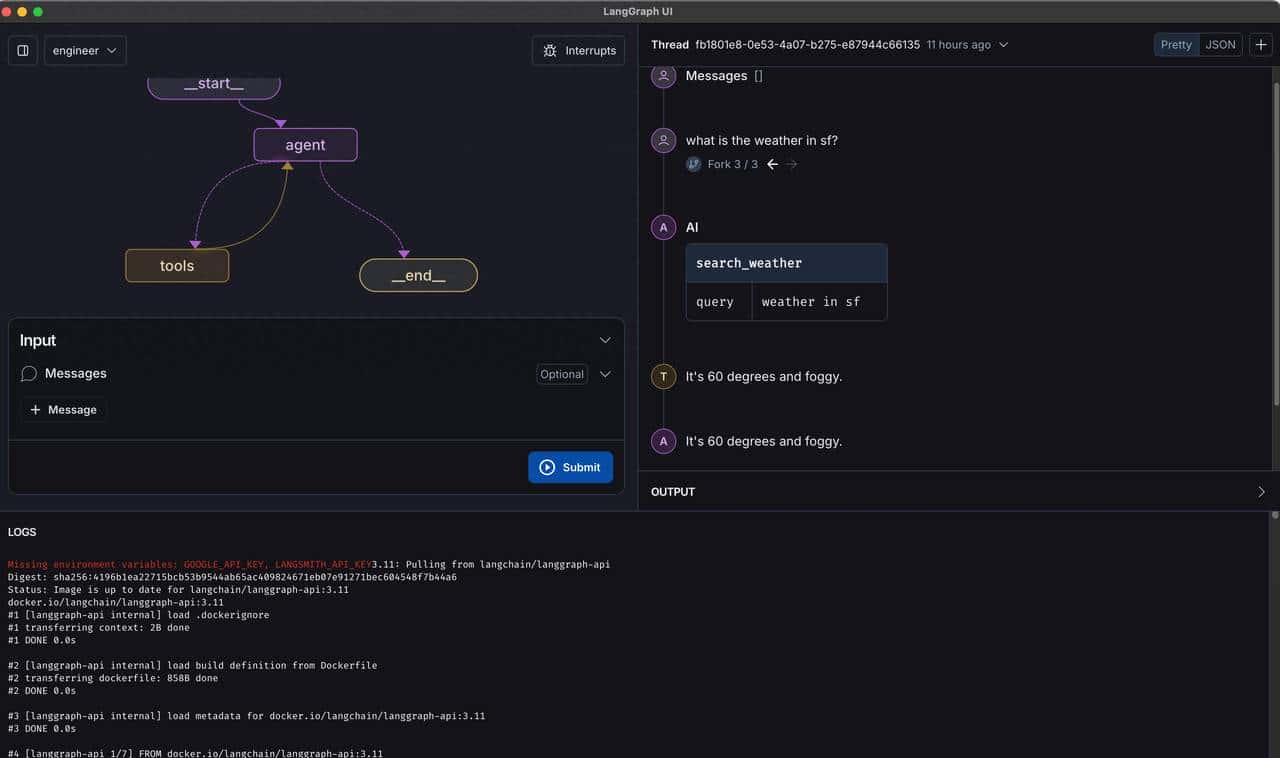Screen dimensions: 1280x758
Task: Open the engineer graph dropdown
Action: [85, 51]
